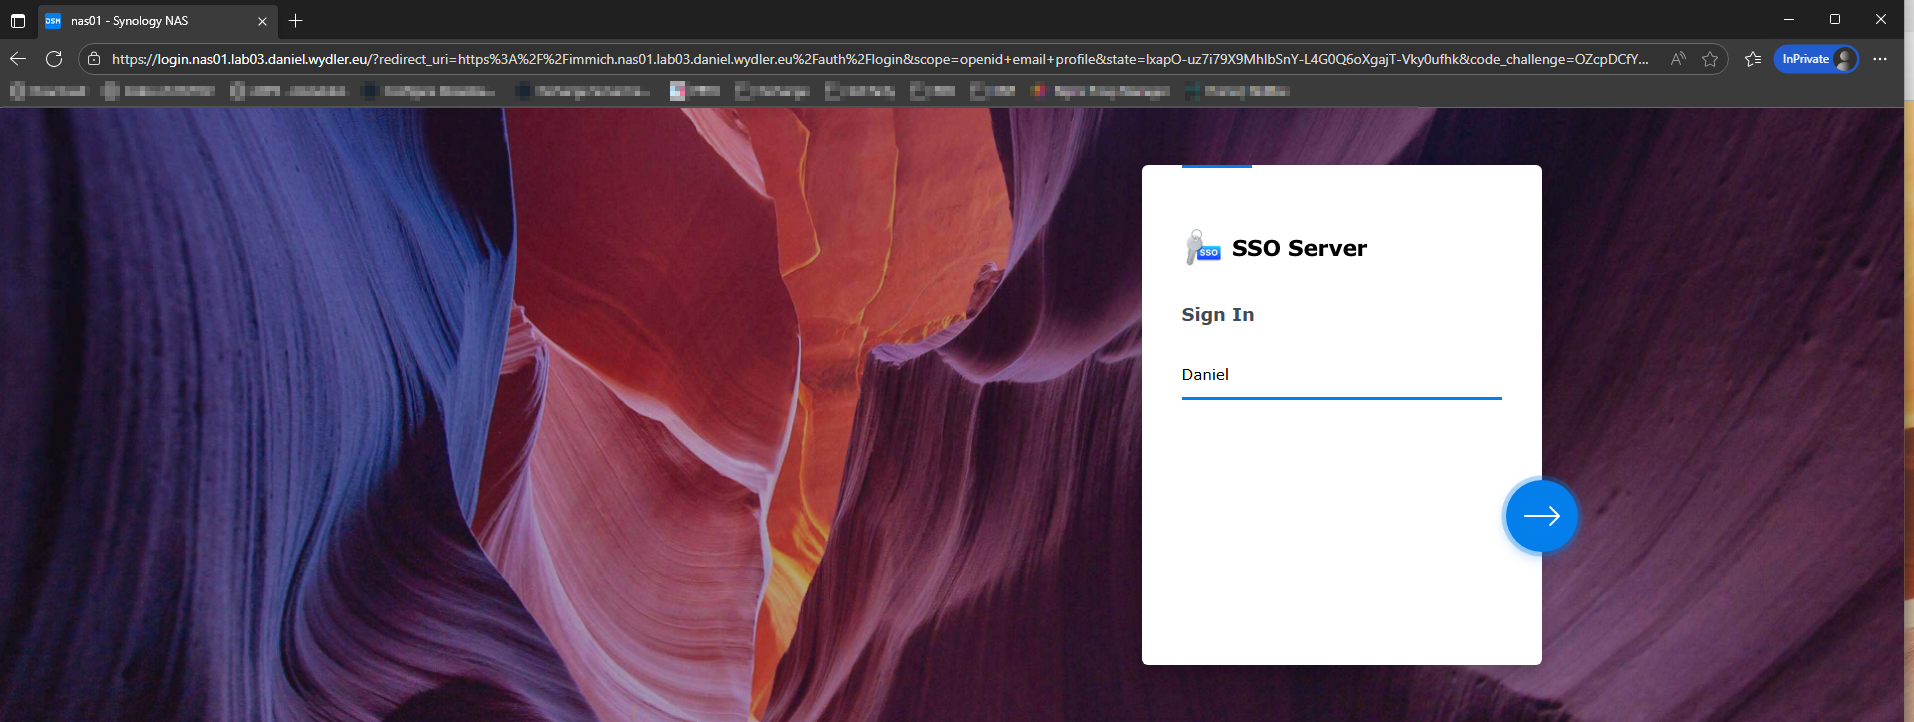View site information lock icon

pyautogui.click(x=94, y=59)
